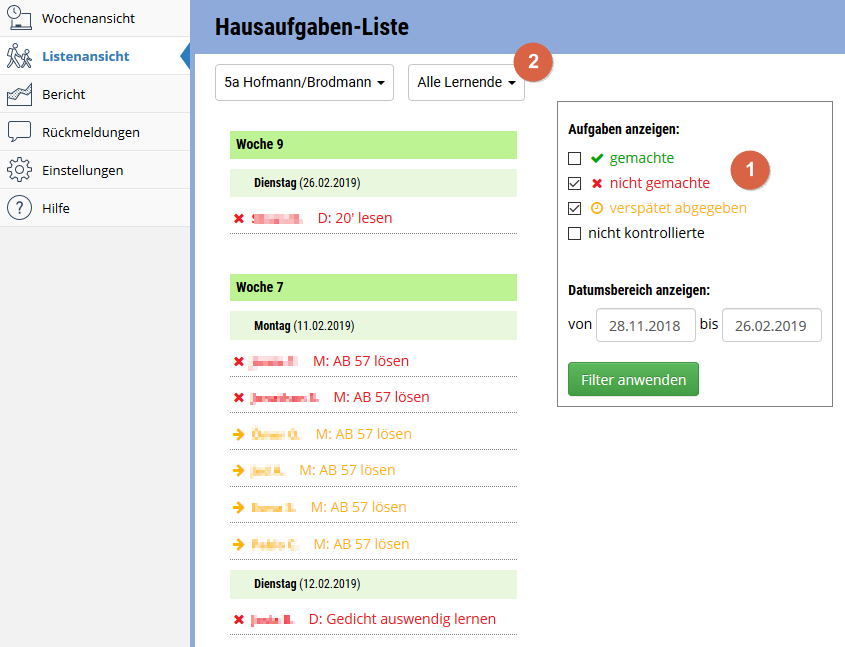
Task: Uncheck the nicht gemachte checkbox
Action: tap(574, 184)
